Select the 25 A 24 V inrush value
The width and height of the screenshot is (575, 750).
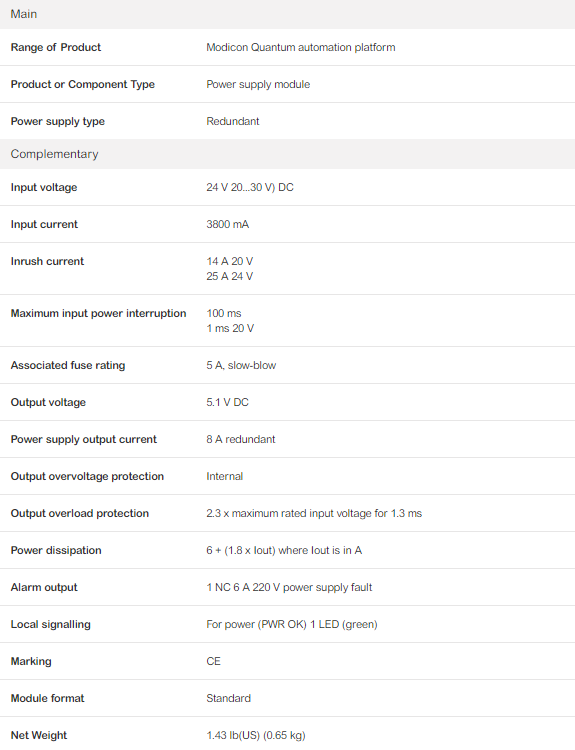tap(230, 276)
